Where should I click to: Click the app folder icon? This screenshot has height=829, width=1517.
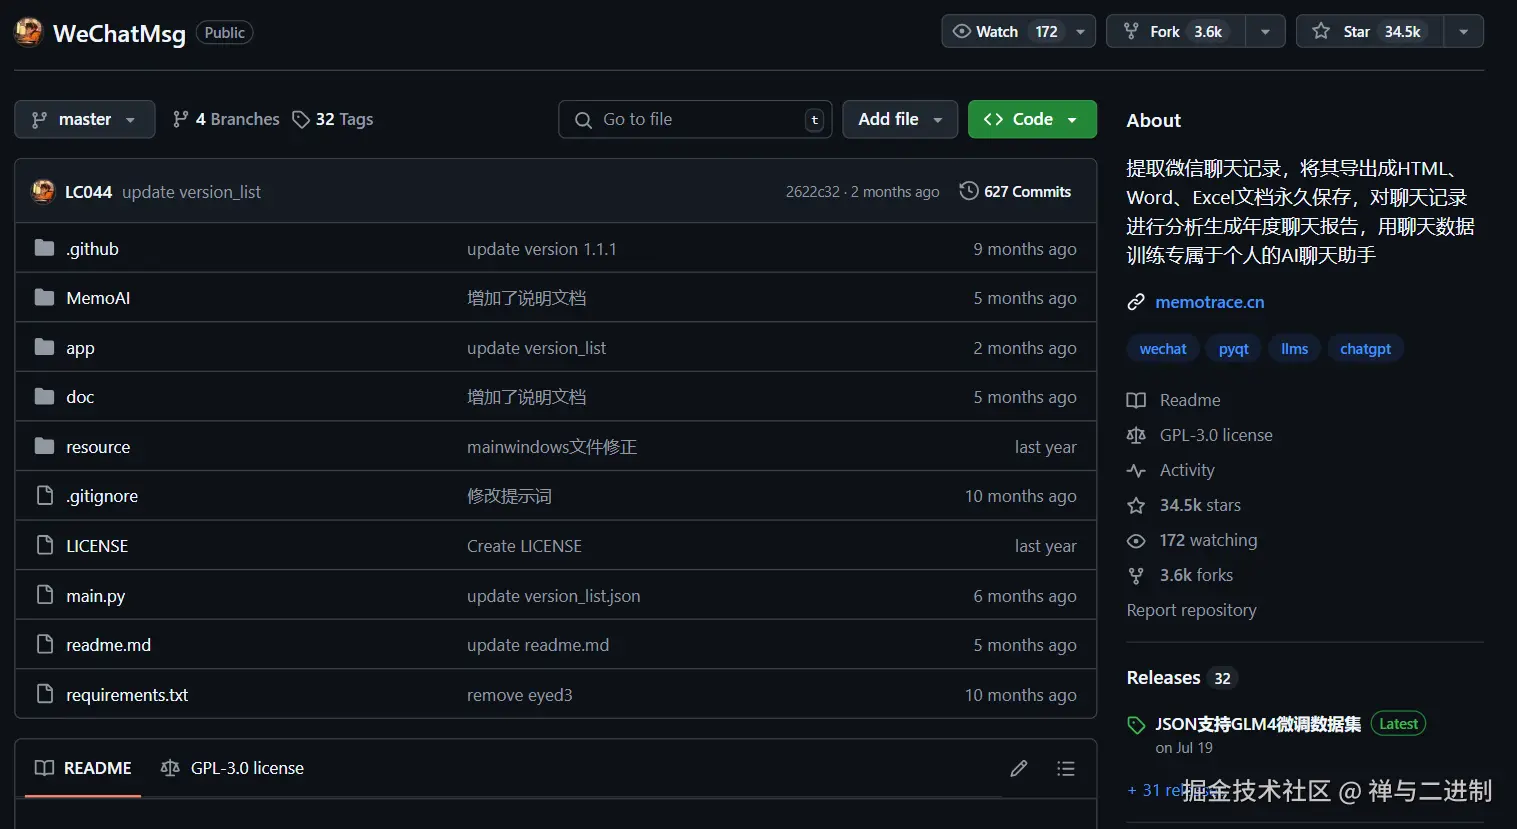click(44, 347)
